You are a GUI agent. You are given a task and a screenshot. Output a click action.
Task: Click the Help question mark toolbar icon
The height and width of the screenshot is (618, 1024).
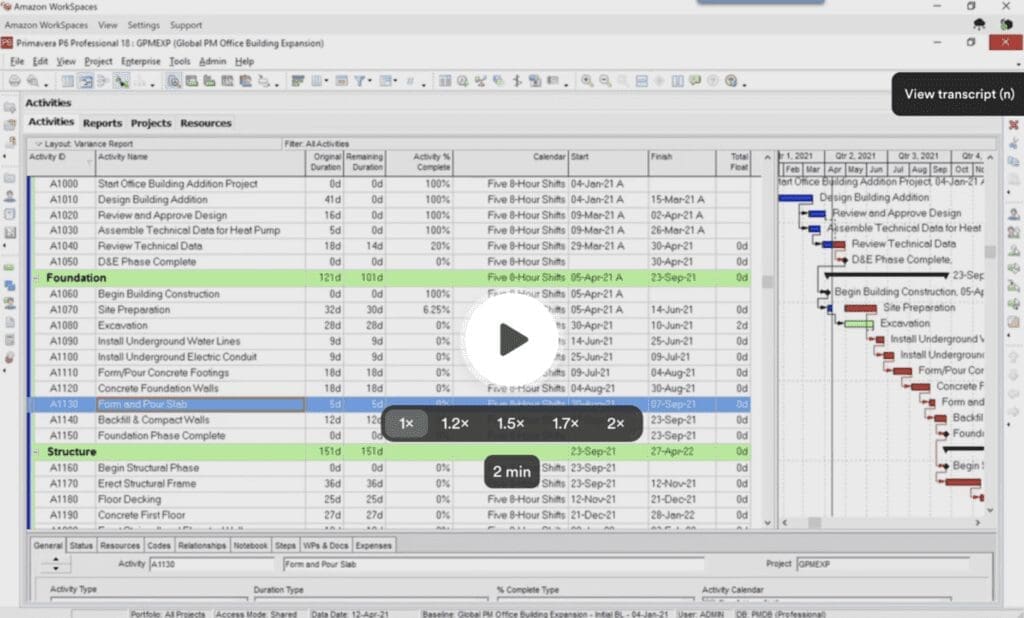tap(731, 81)
